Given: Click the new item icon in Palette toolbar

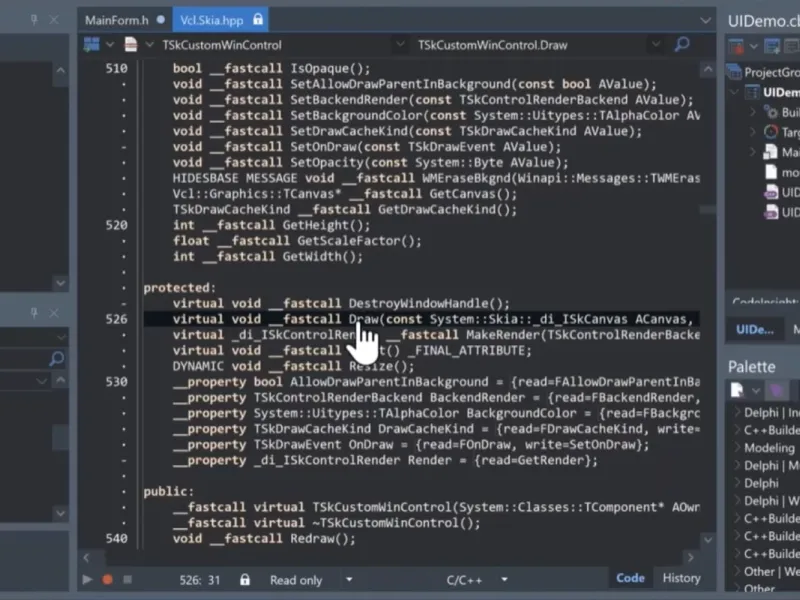Looking at the screenshot, I should (737, 390).
